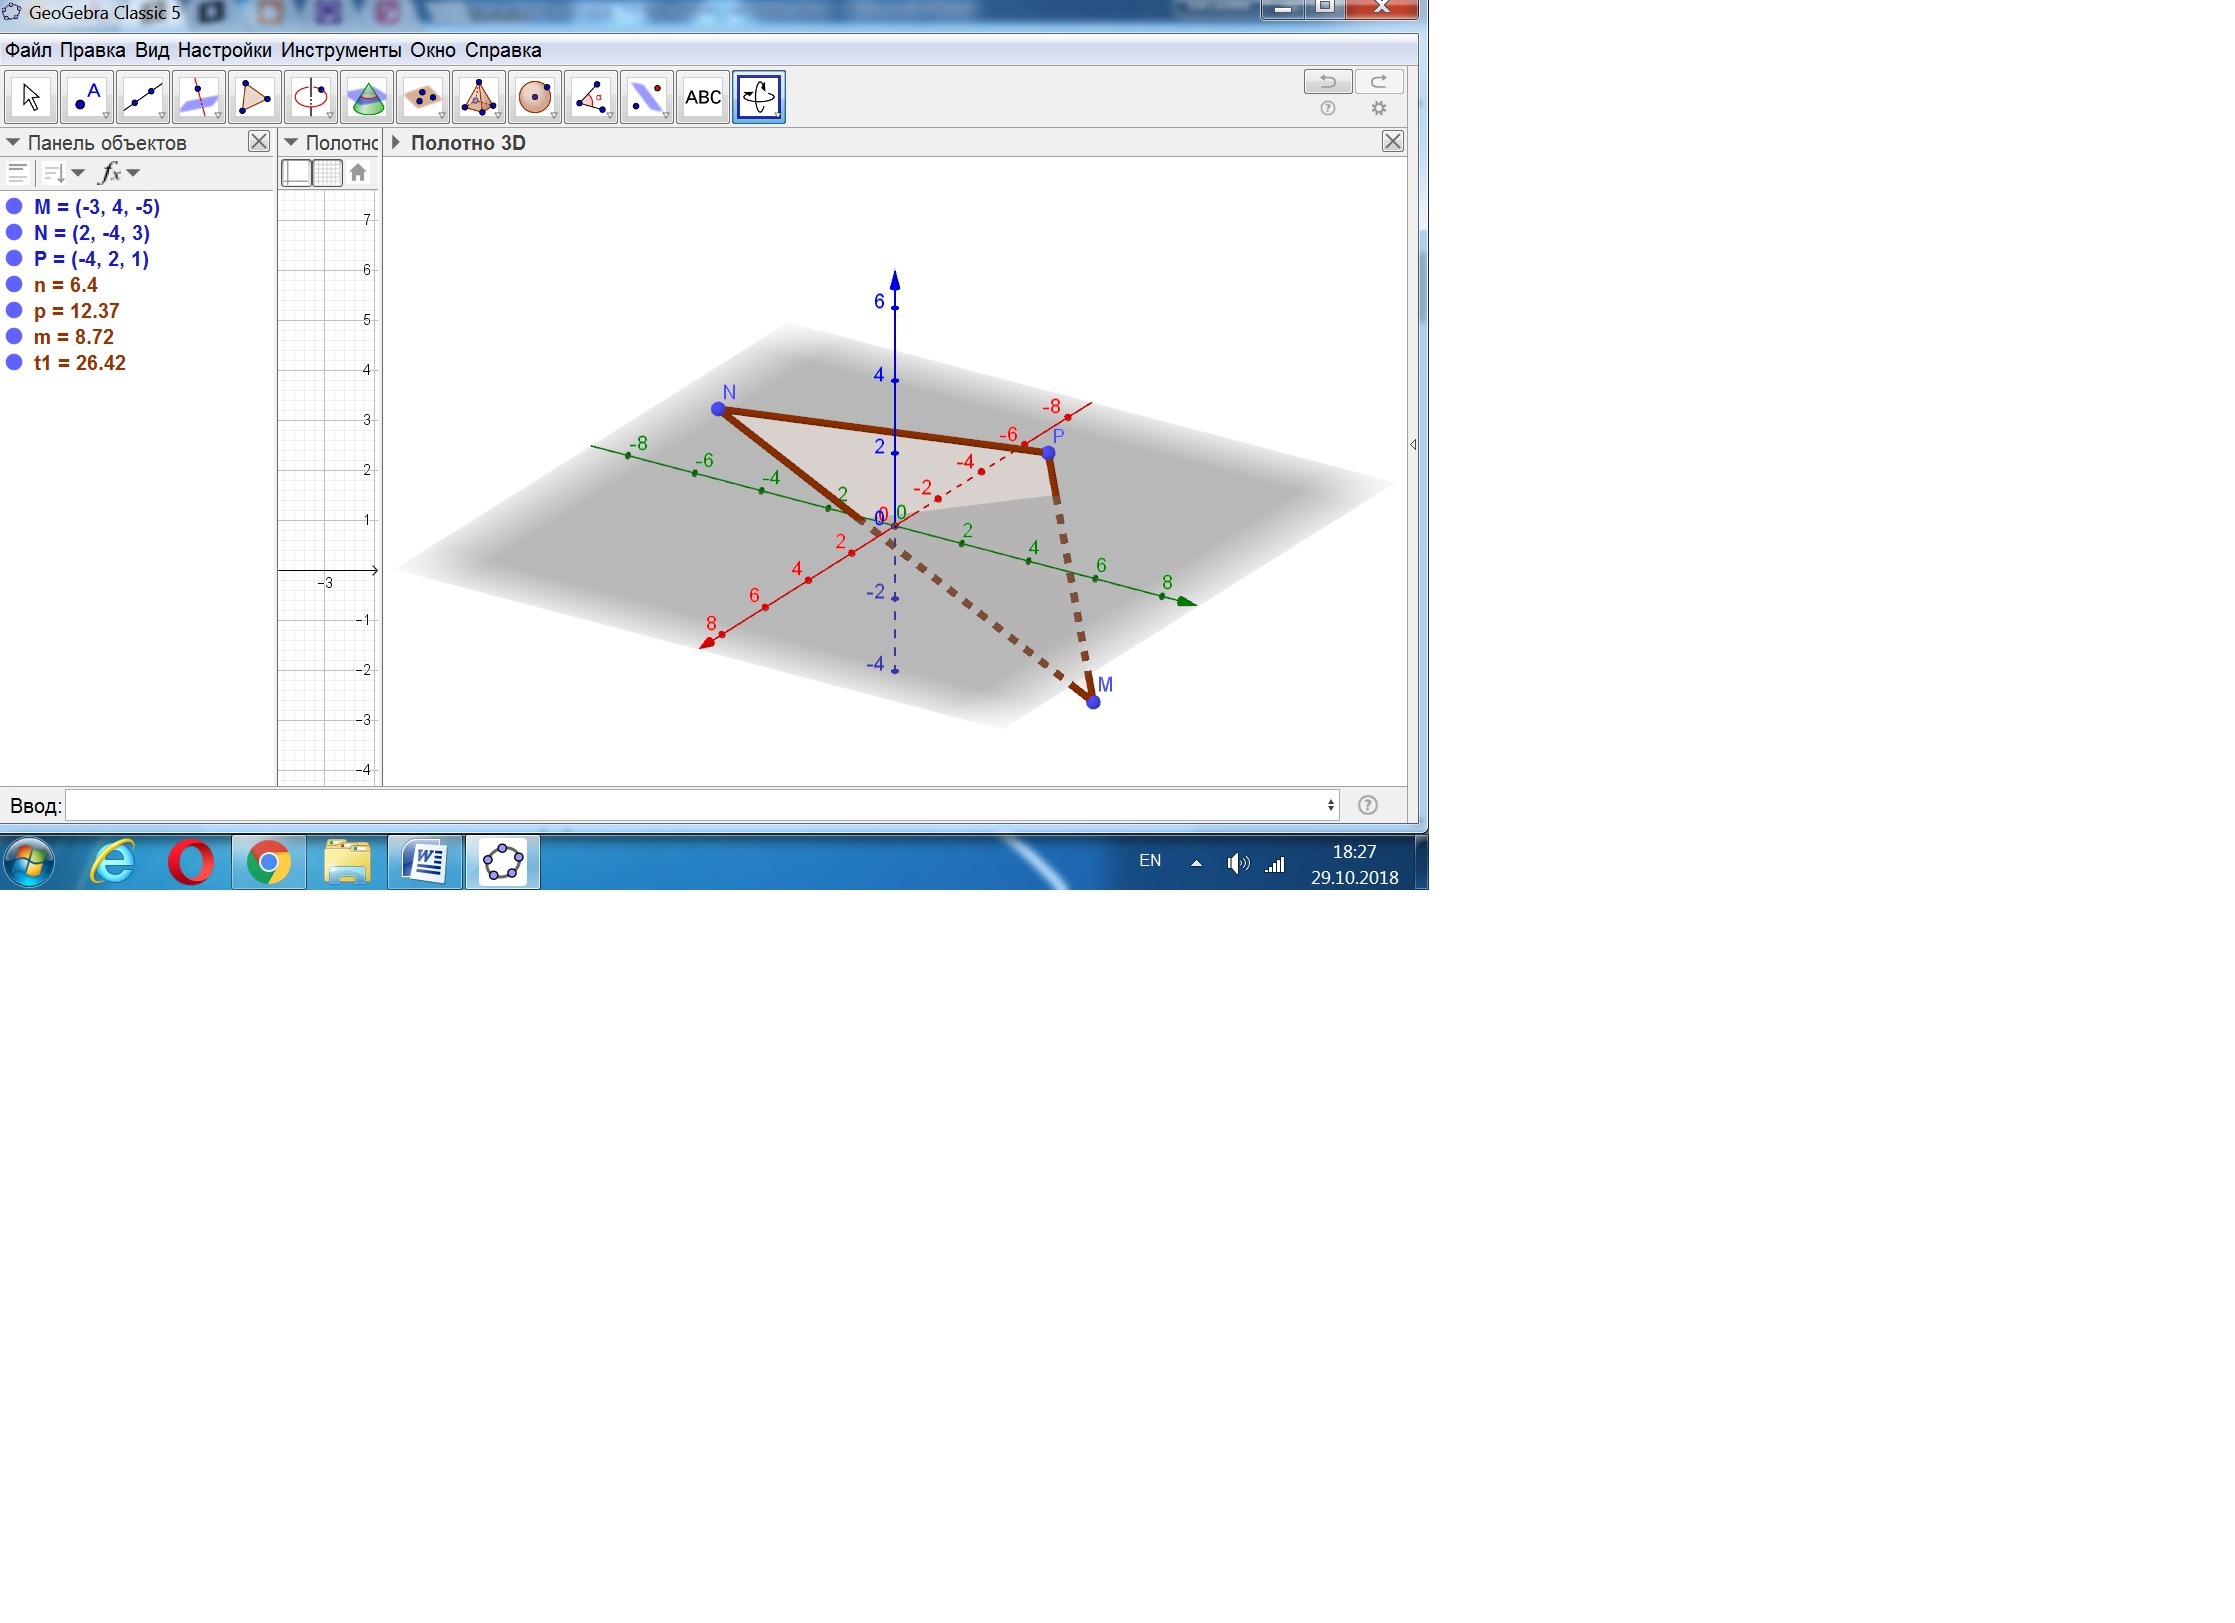Select the Sphere tool

535,97
